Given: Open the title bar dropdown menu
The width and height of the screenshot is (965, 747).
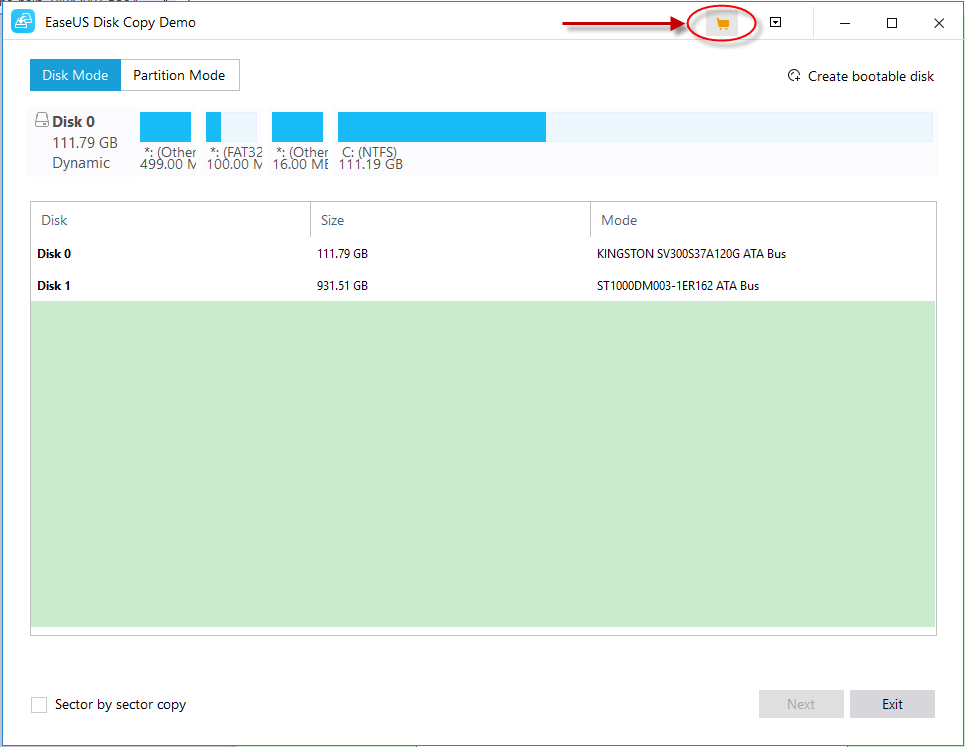Looking at the screenshot, I should (x=775, y=23).
